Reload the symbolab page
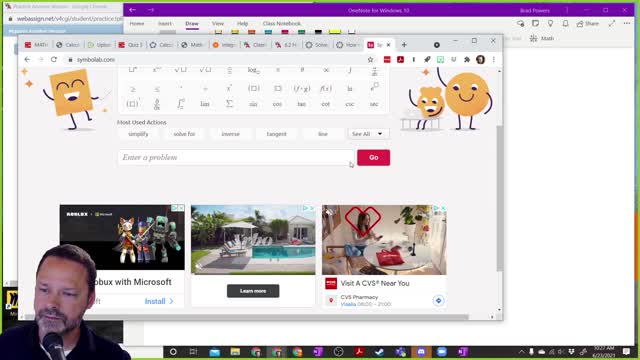Screen dimensions: 640x360 click(x=54, y=60)
